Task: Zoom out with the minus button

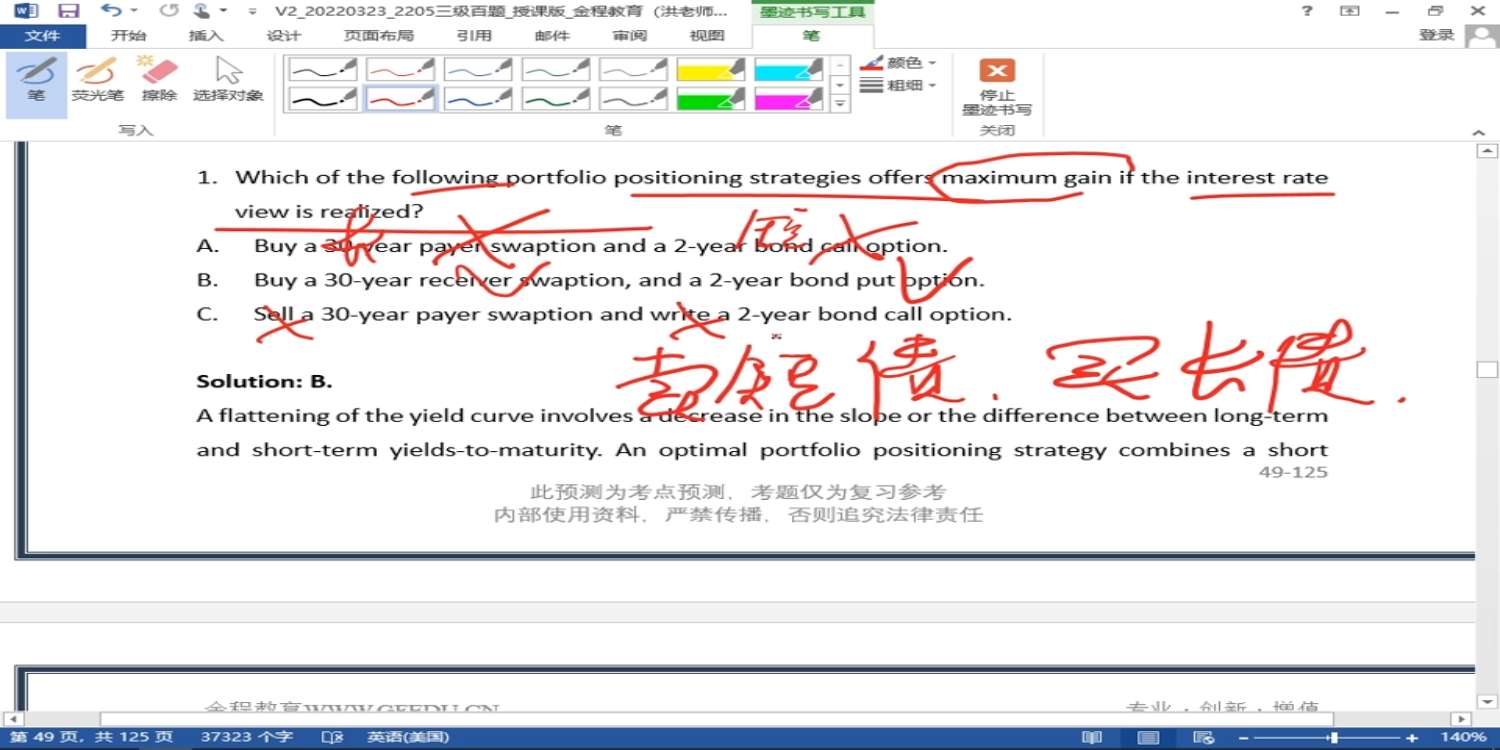Action: click(1245, 738)
